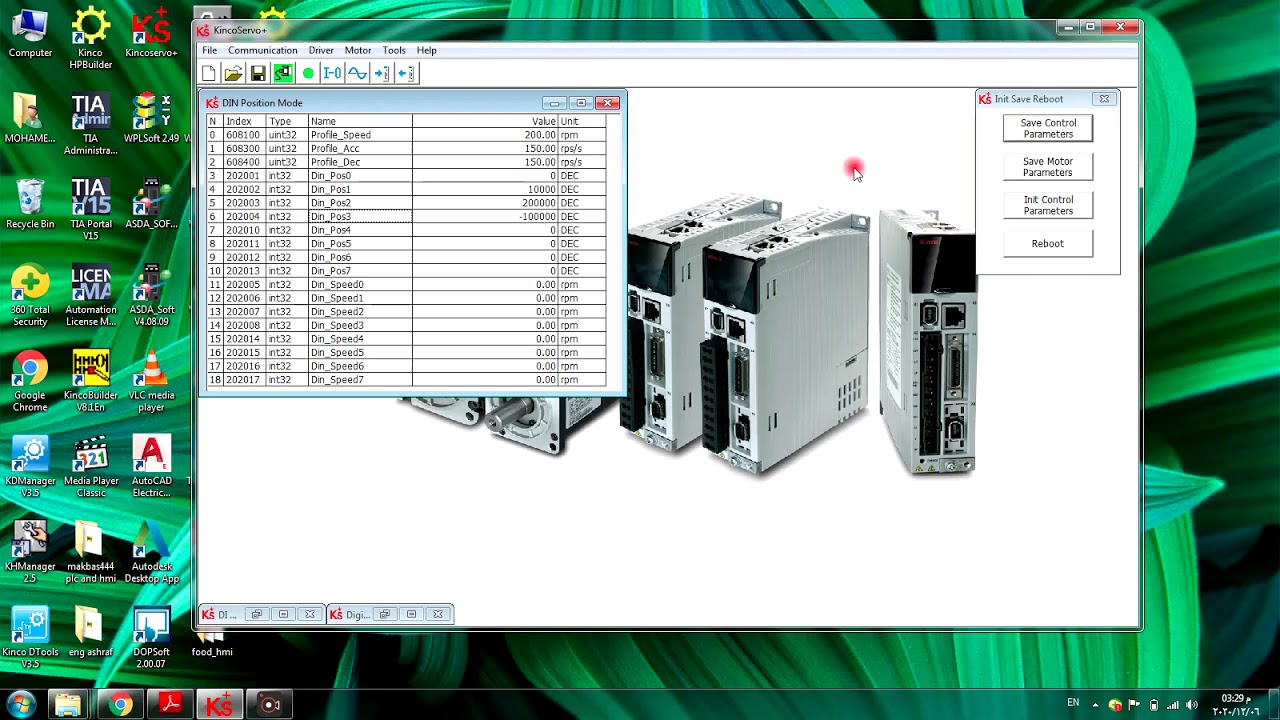This screenshot has height=720, width=1280.
Task: Select the Din_Speed0 row name
Action: (x=360, y=285)
